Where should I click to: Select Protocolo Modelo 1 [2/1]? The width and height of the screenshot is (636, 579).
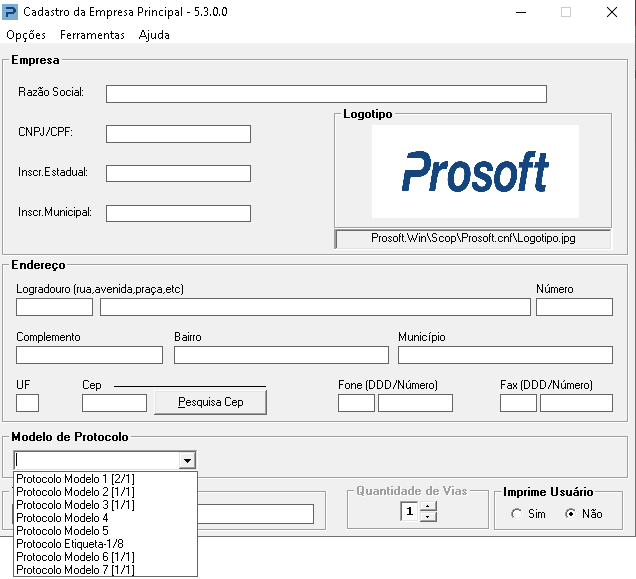[x=105, y=479]
